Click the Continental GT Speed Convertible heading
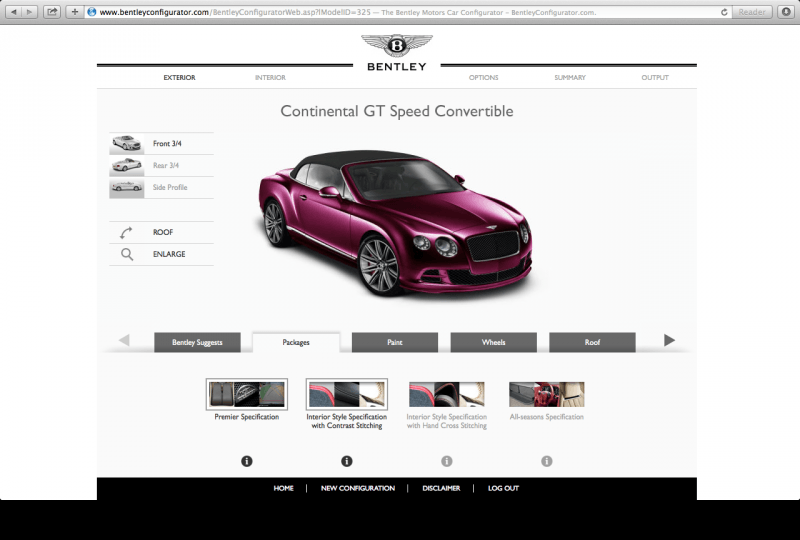Screen dimensions: 800x540 397,111
